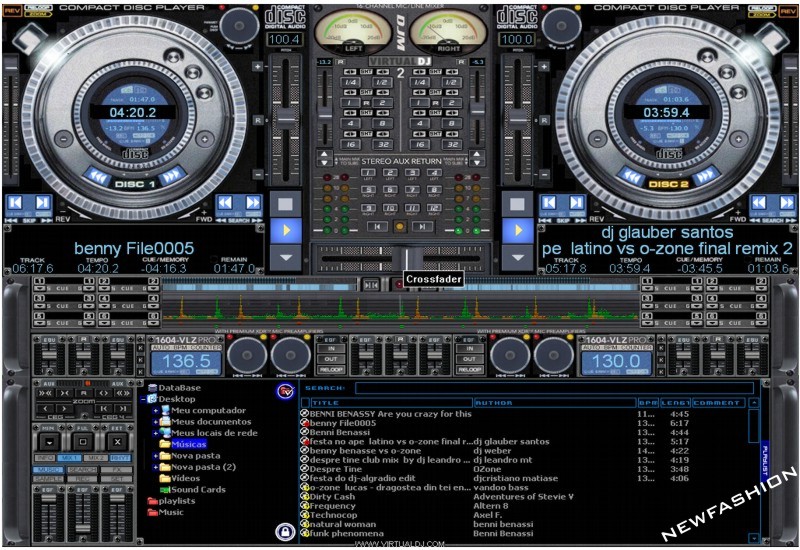Search backward on Disc 2 deck

[x=760, y=203]
